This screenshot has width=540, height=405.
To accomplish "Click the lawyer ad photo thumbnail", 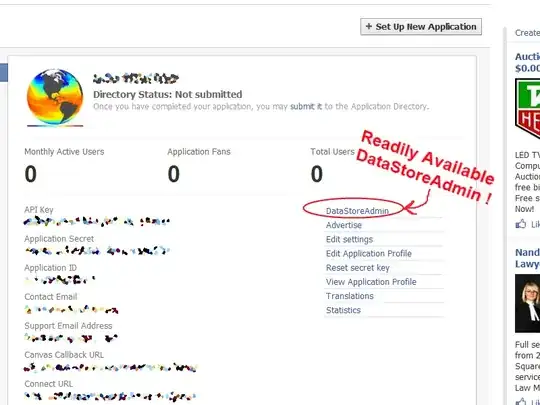I will (x=527, y=303).
